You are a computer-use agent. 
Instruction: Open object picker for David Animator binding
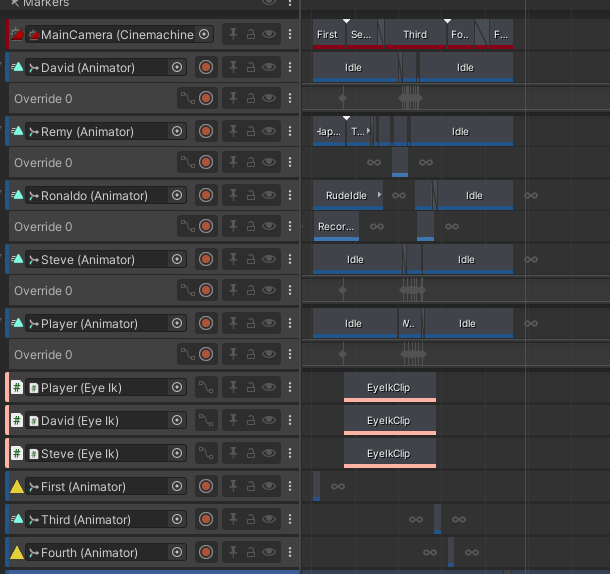[x=177, y=67]
